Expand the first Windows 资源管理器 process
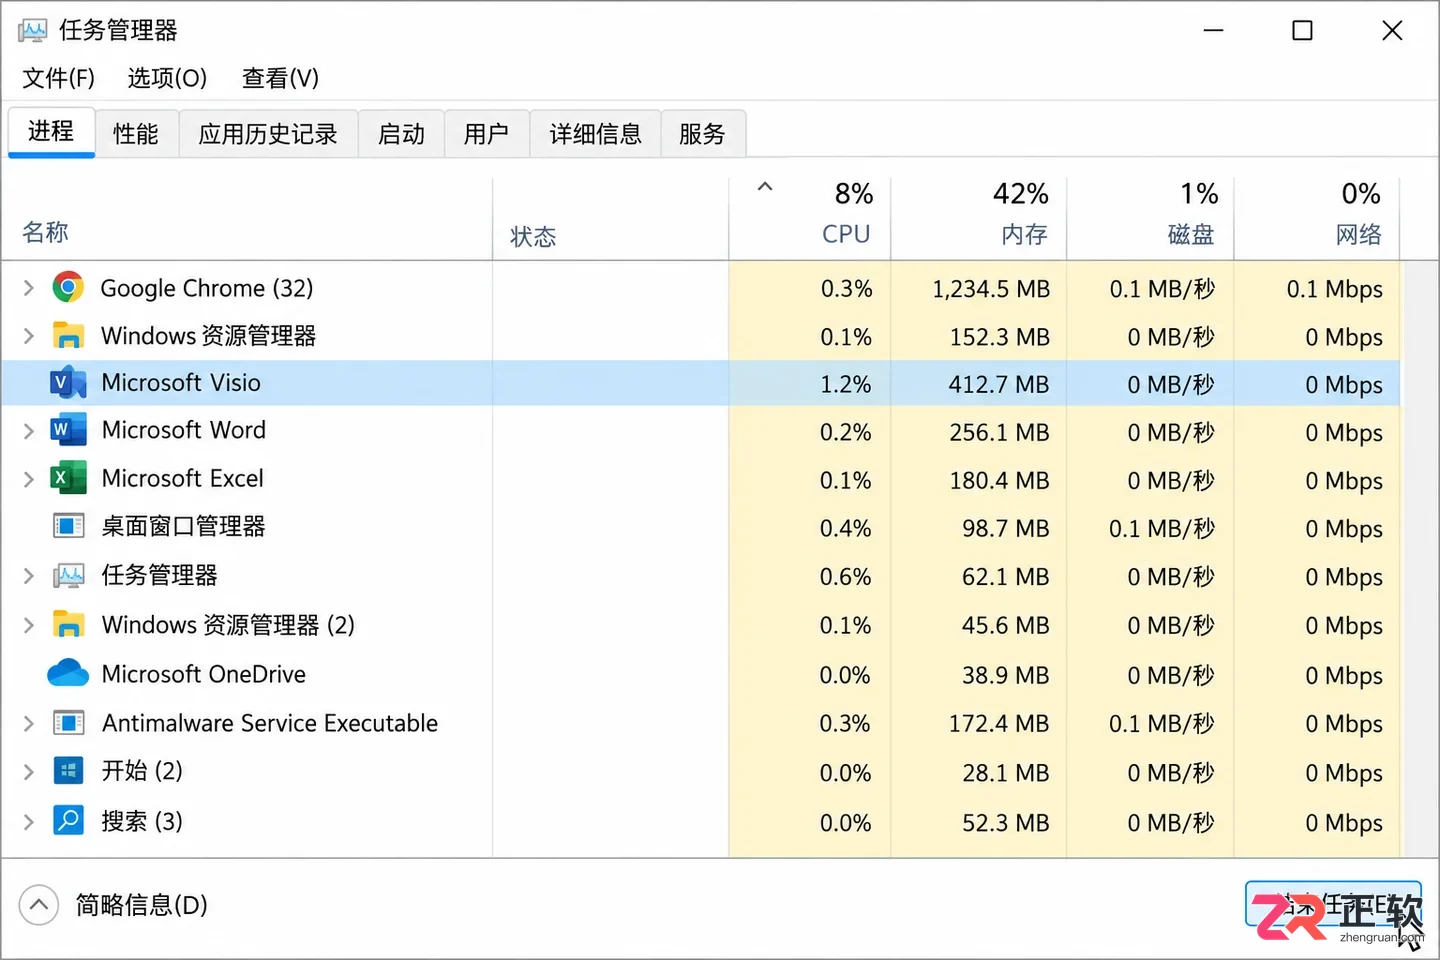This screenshot has width=1440, height=960. [x=28, y=336]
